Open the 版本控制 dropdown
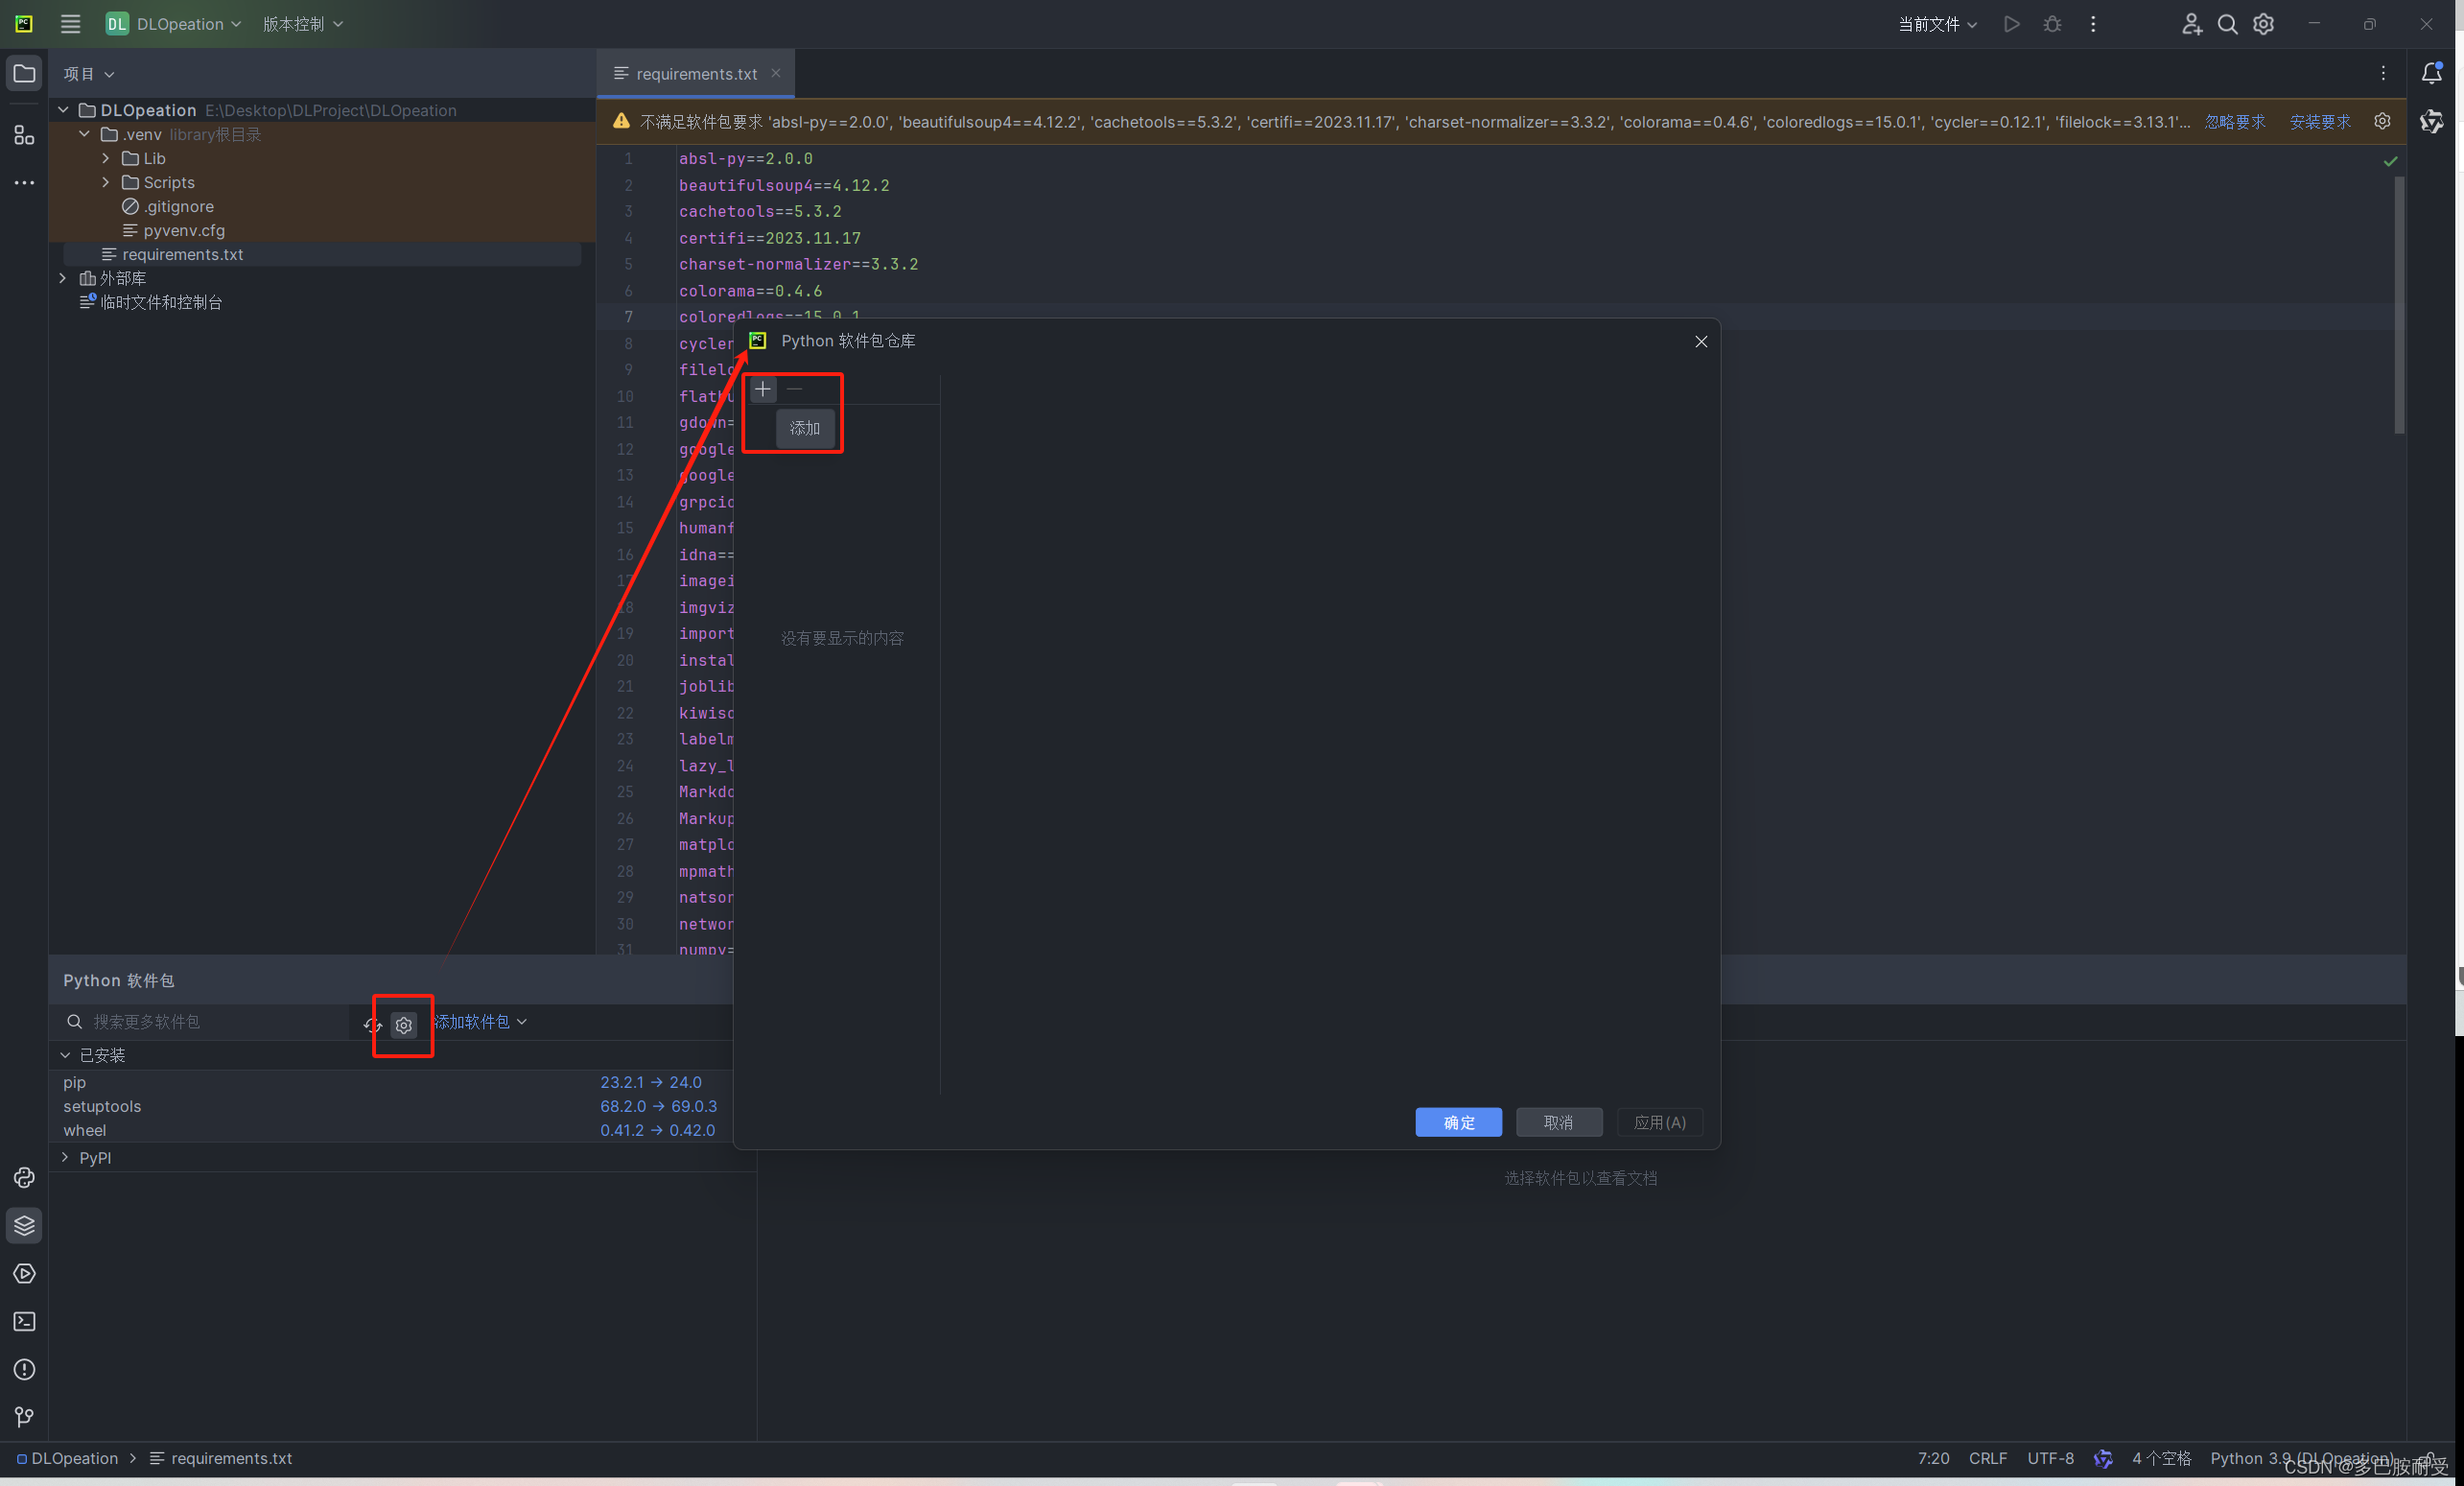 (x=303, y=24)
